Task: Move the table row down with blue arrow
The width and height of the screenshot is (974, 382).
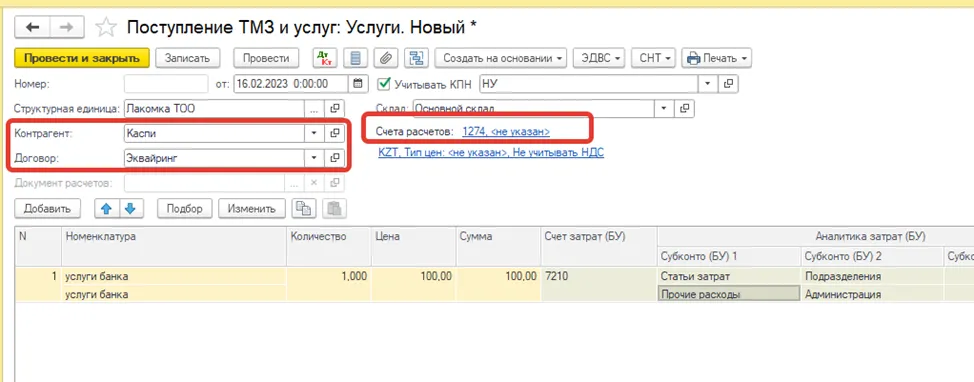Action: 132,209
